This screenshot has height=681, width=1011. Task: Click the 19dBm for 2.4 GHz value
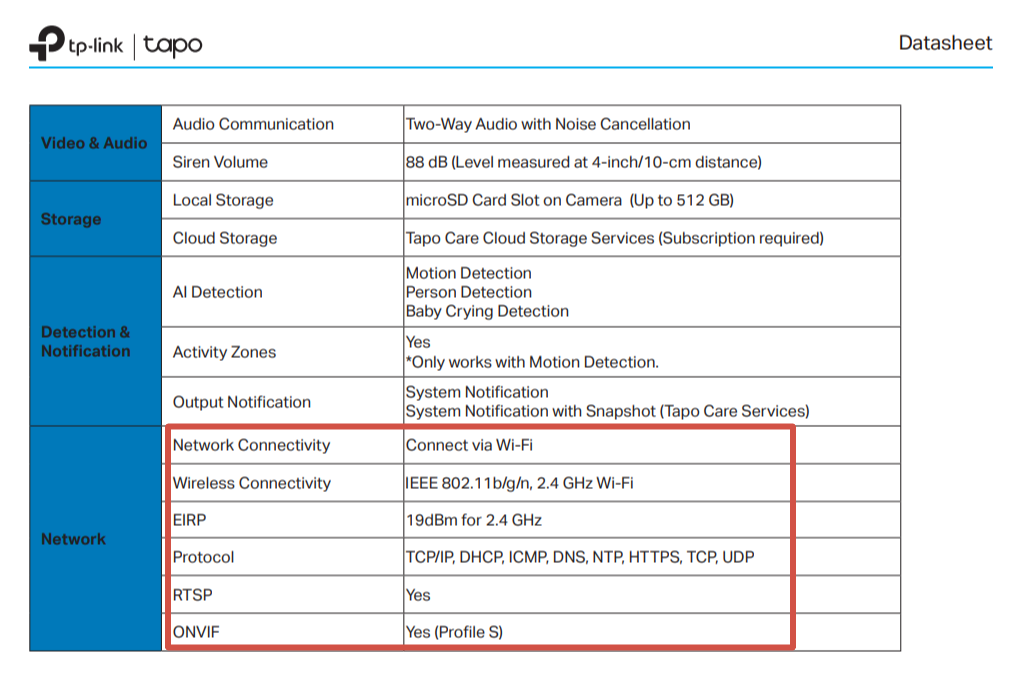[474, 520]
